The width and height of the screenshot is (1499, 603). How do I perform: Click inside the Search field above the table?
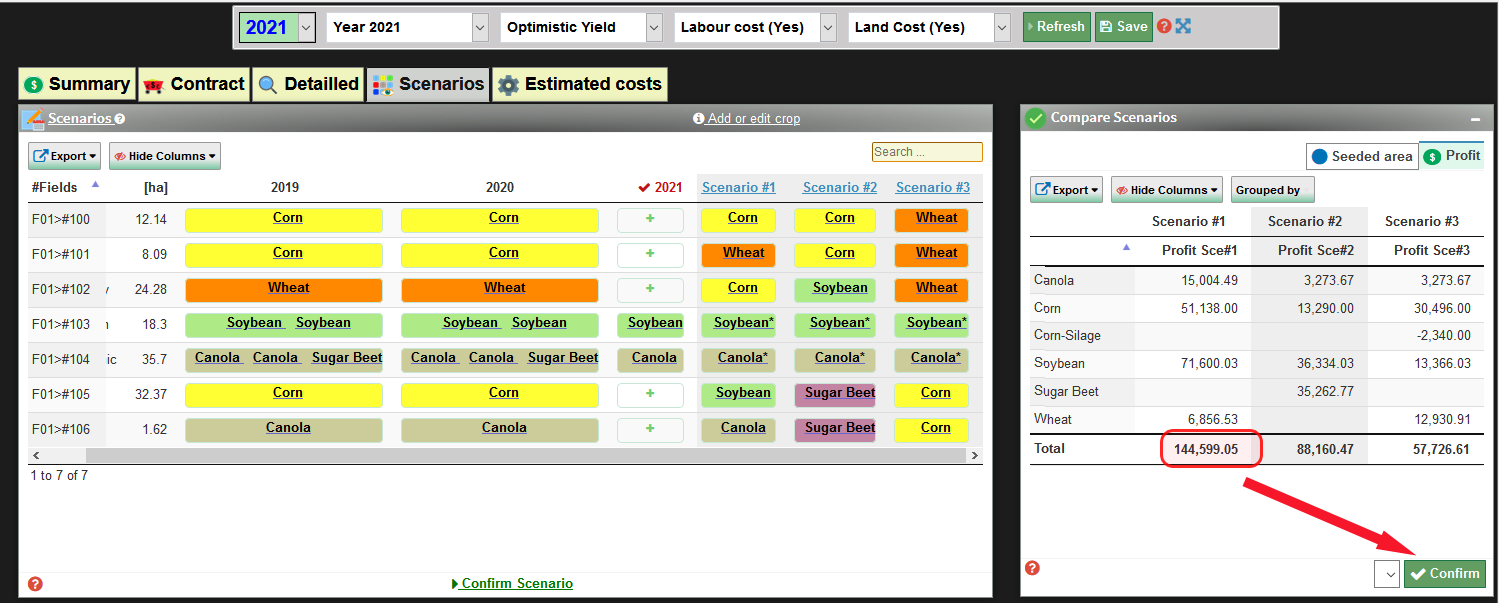926,151
